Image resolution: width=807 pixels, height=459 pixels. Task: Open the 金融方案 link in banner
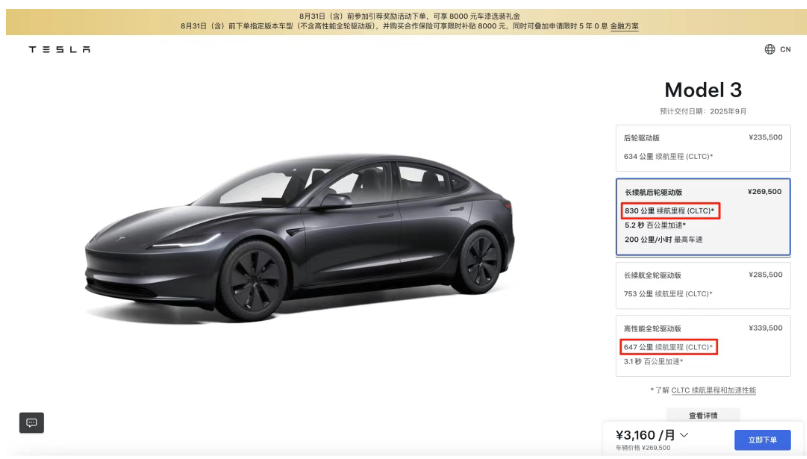[x=624, y=26]
